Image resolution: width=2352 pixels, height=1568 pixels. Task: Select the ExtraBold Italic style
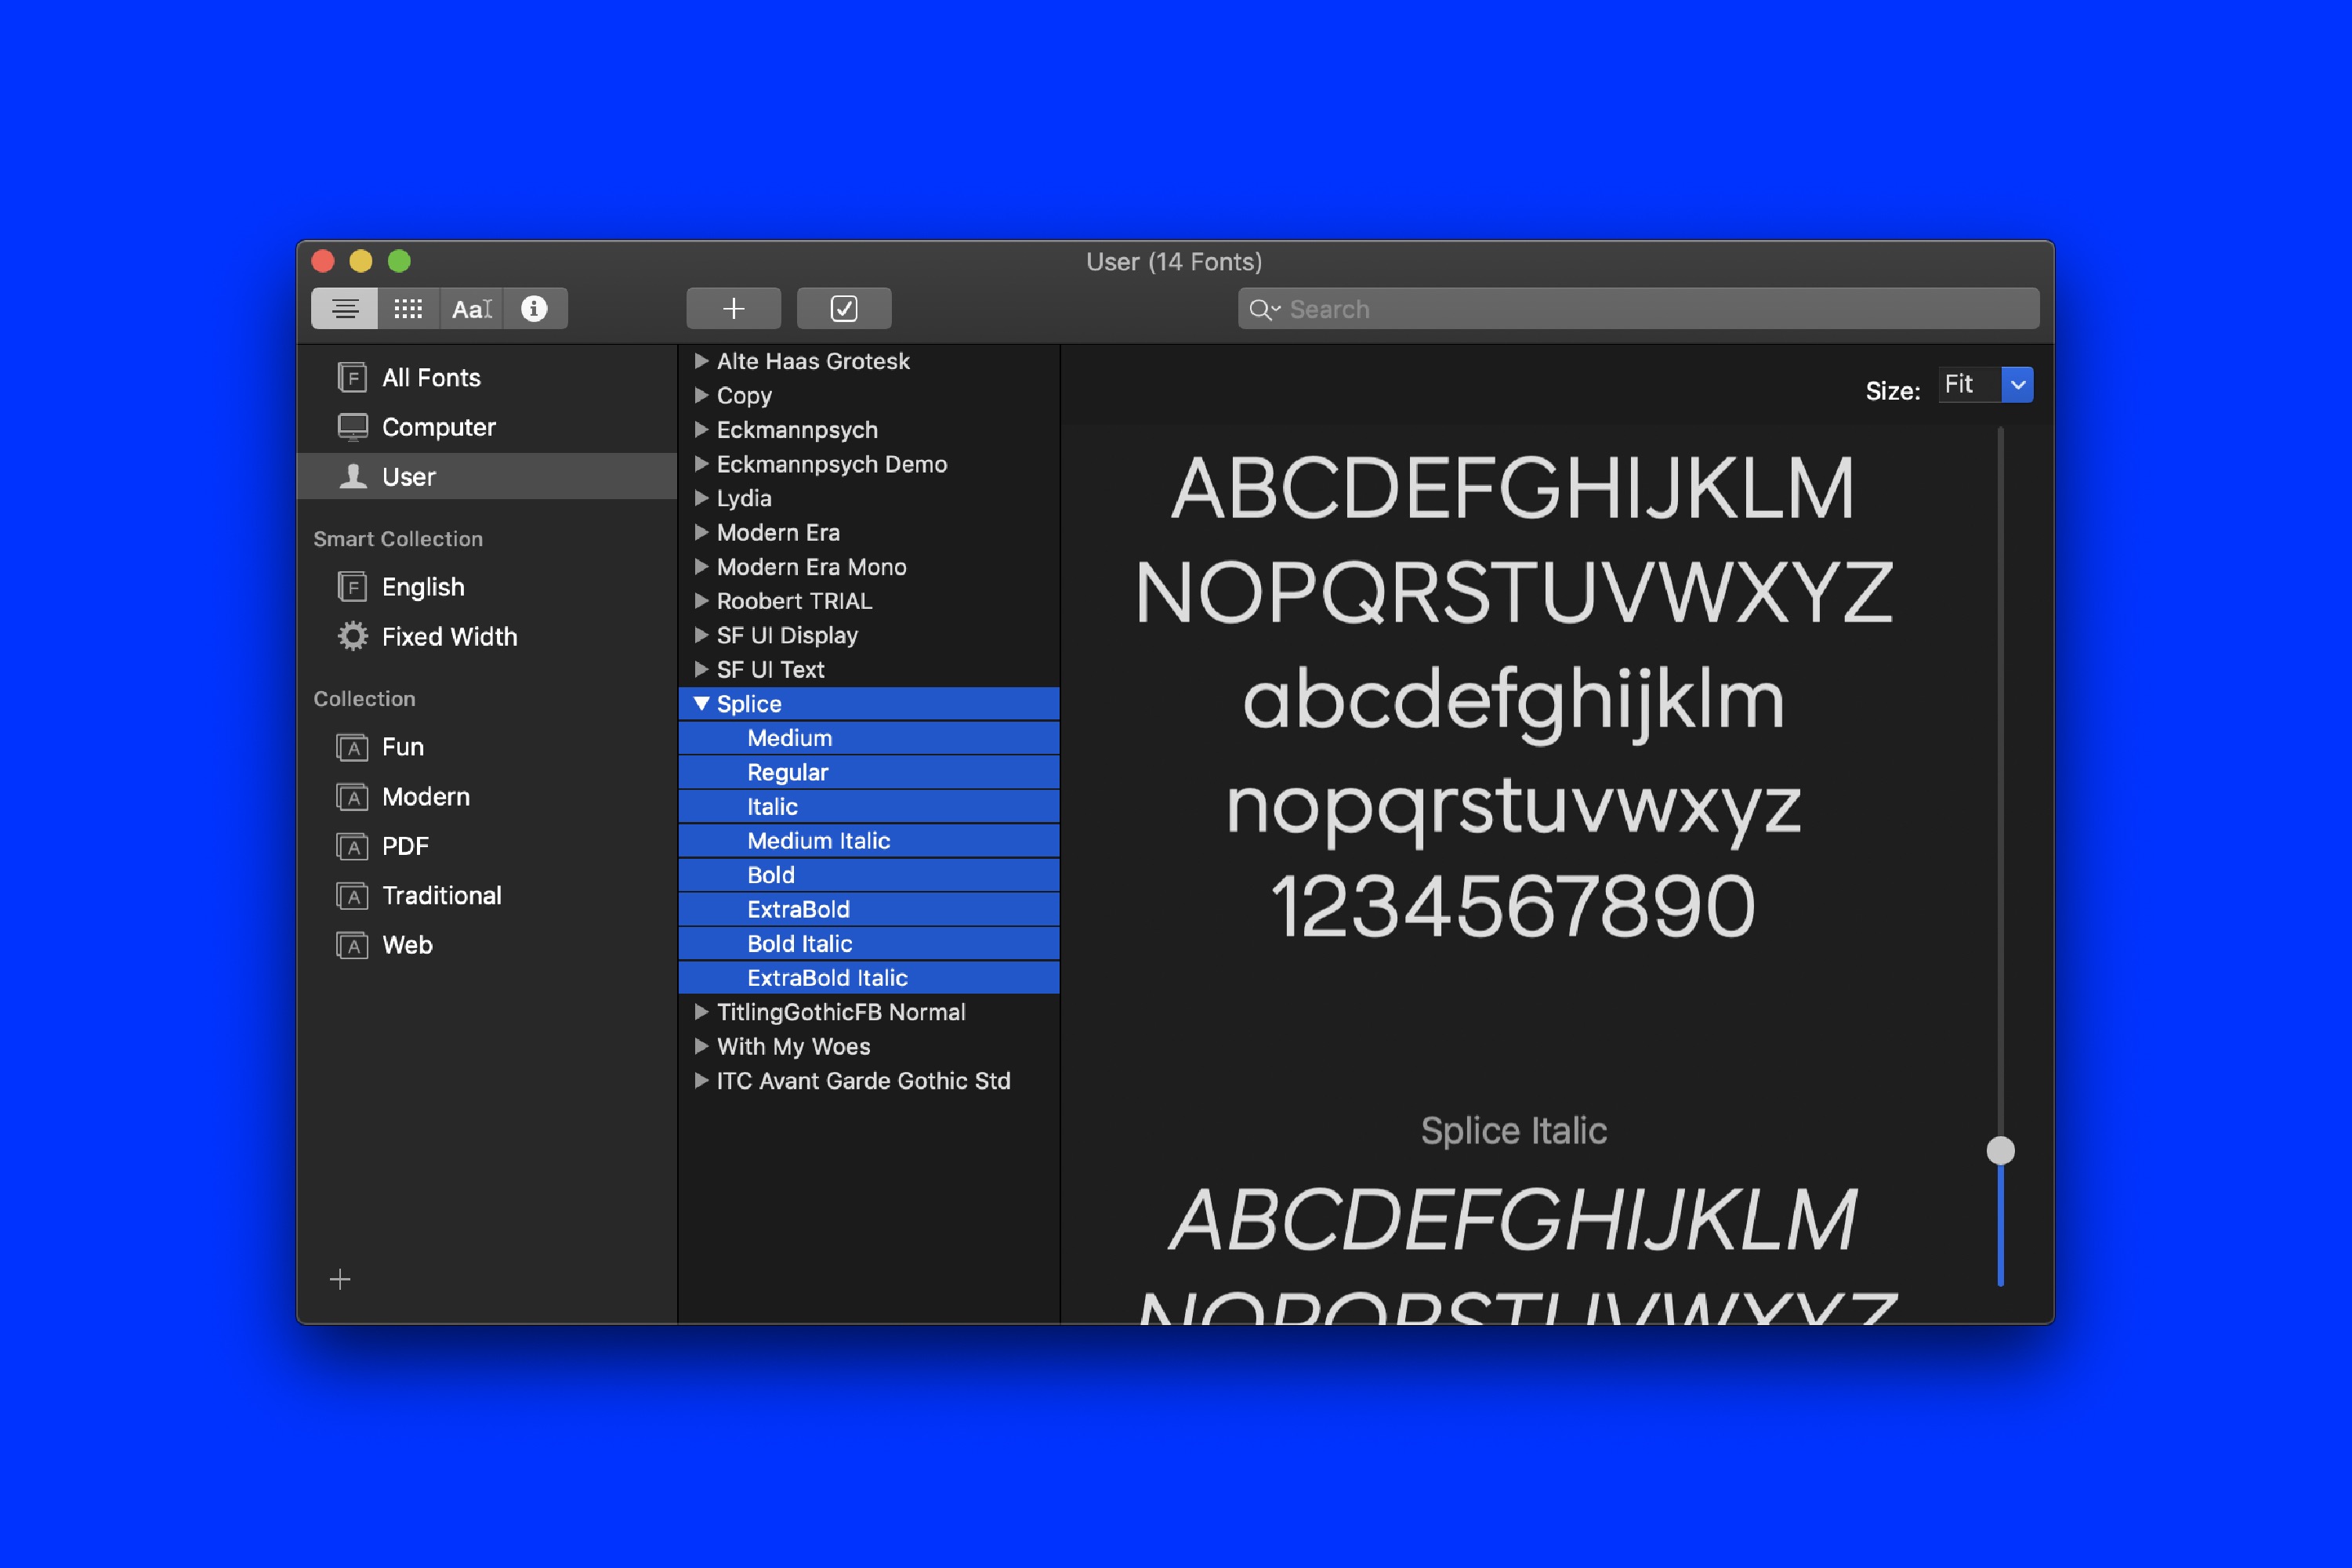[826, 978]
